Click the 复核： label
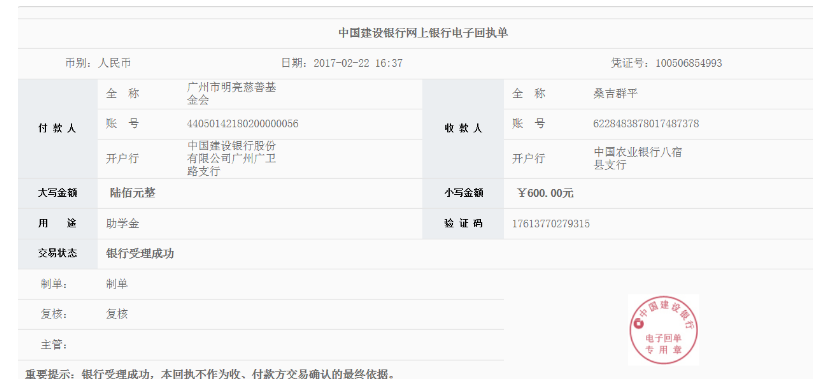Image resolution: width=813 pixels, height=379 pixels. point(54,314)
